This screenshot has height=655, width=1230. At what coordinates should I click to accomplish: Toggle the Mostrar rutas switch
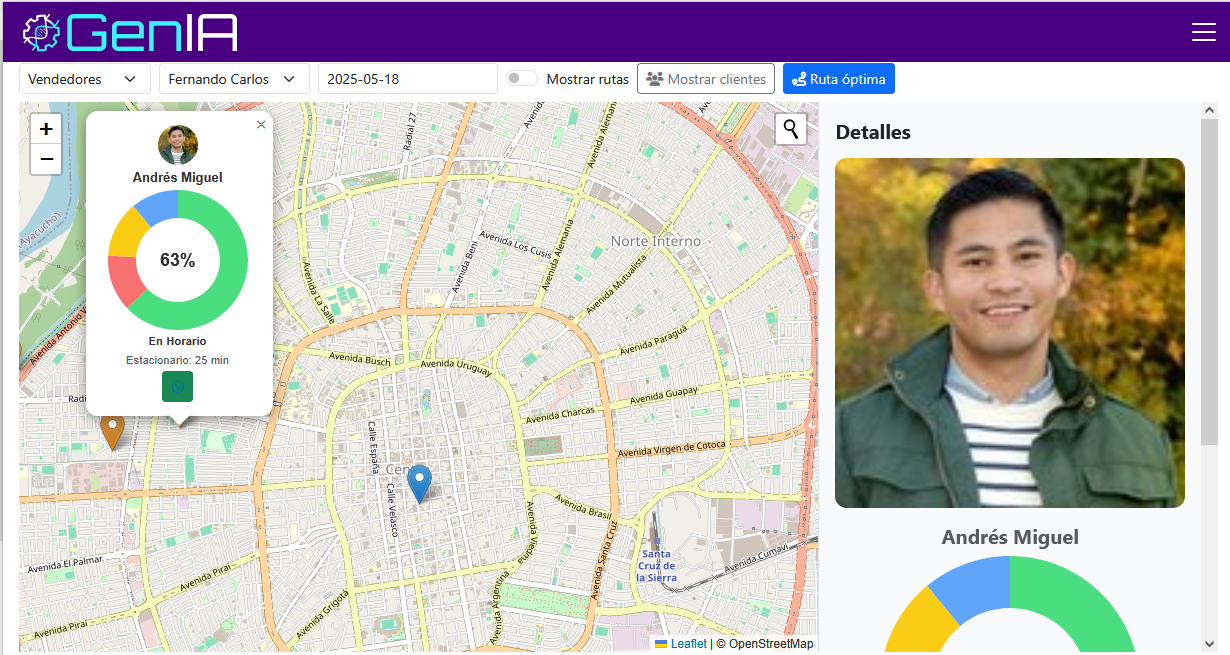(521, 79)
